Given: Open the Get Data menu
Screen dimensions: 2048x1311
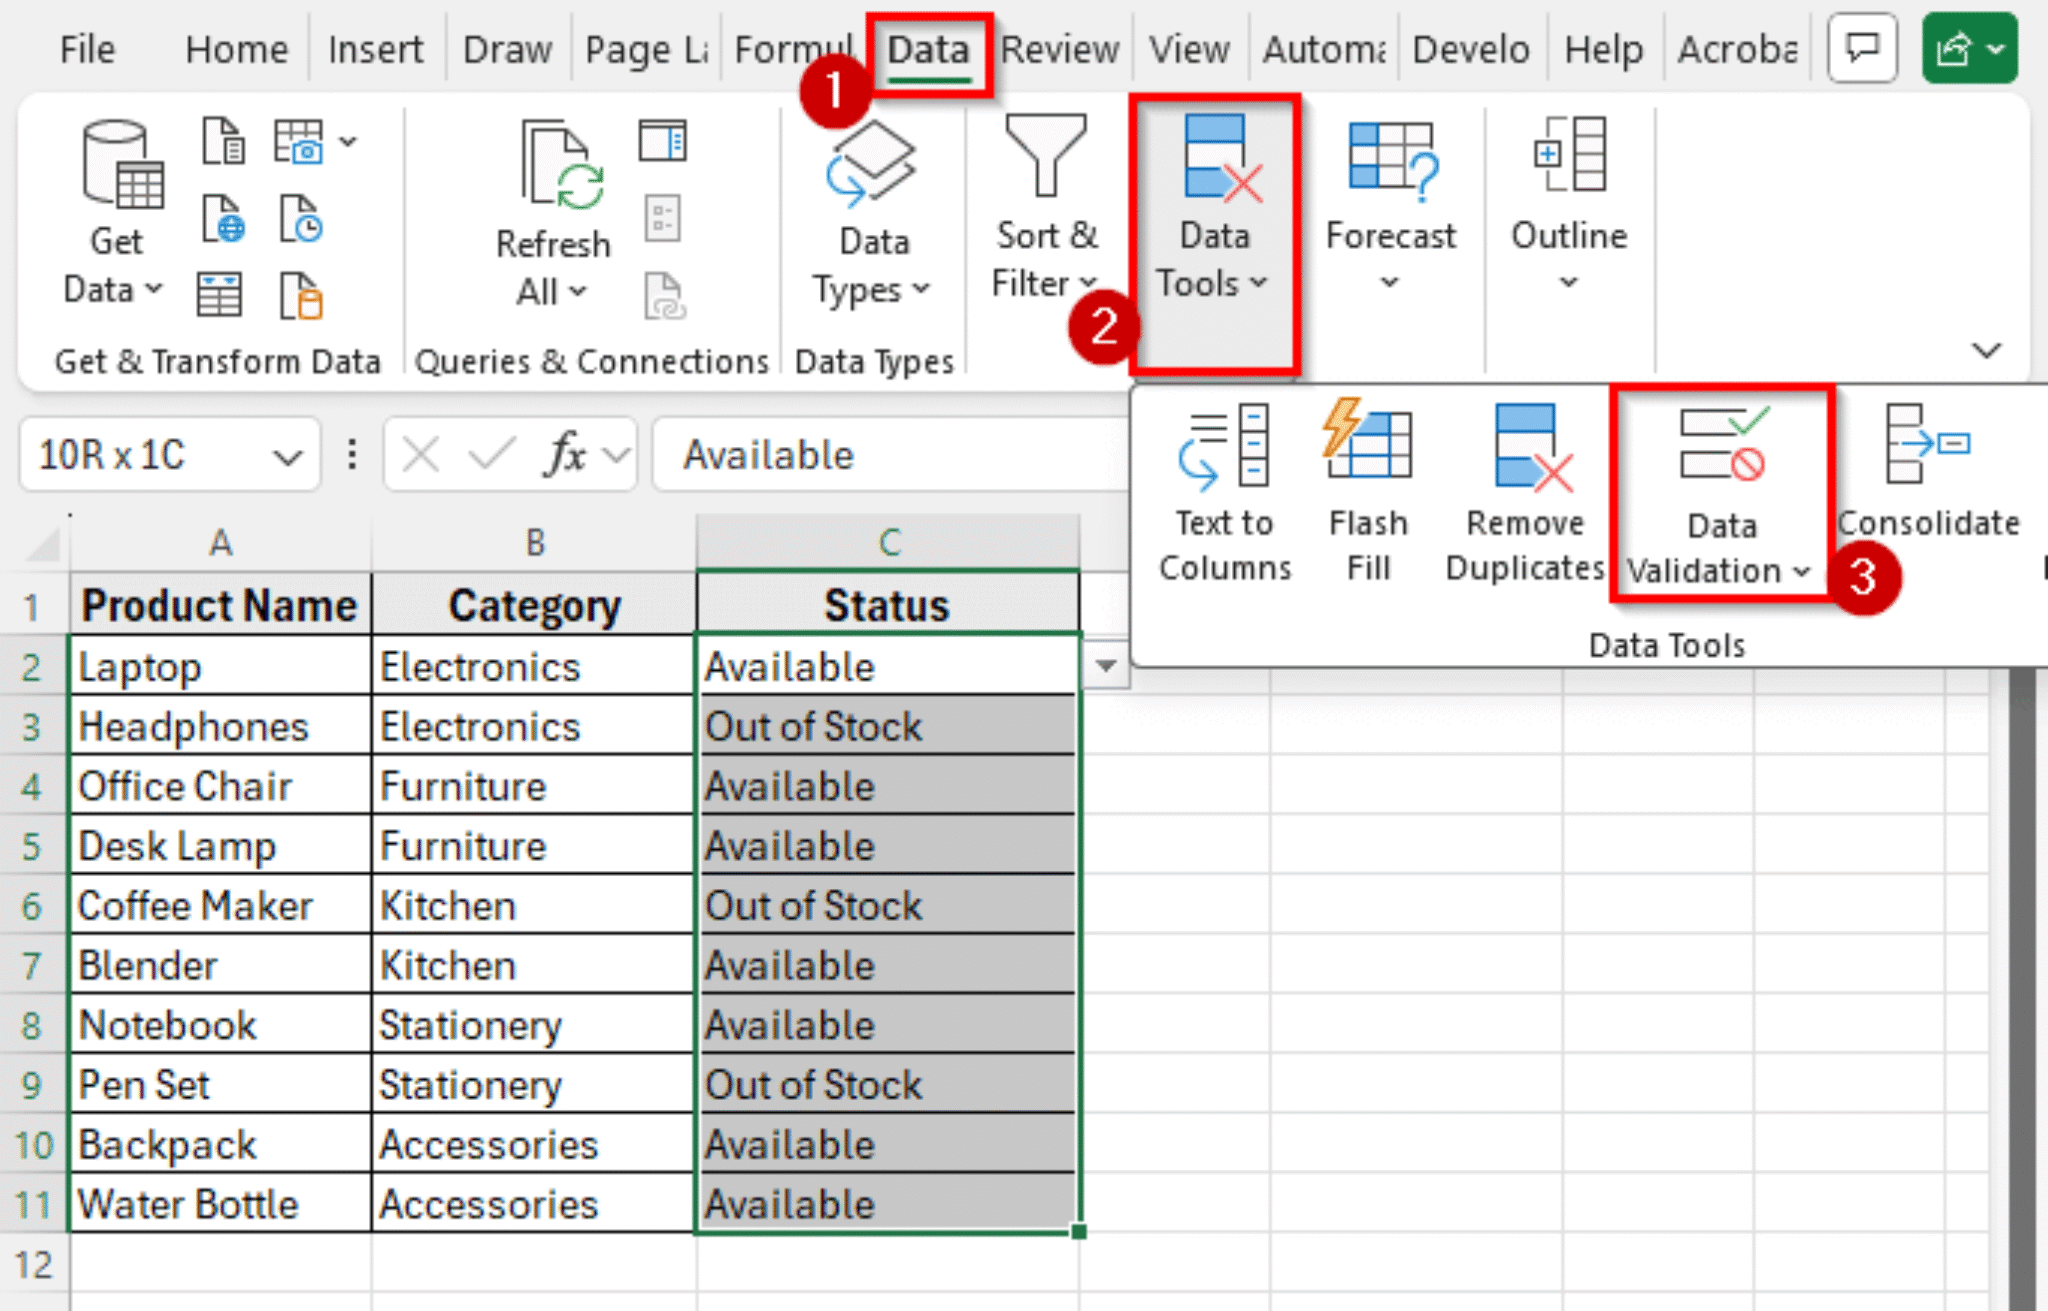Looking at the screenshot, I should [x=115, y=213].
